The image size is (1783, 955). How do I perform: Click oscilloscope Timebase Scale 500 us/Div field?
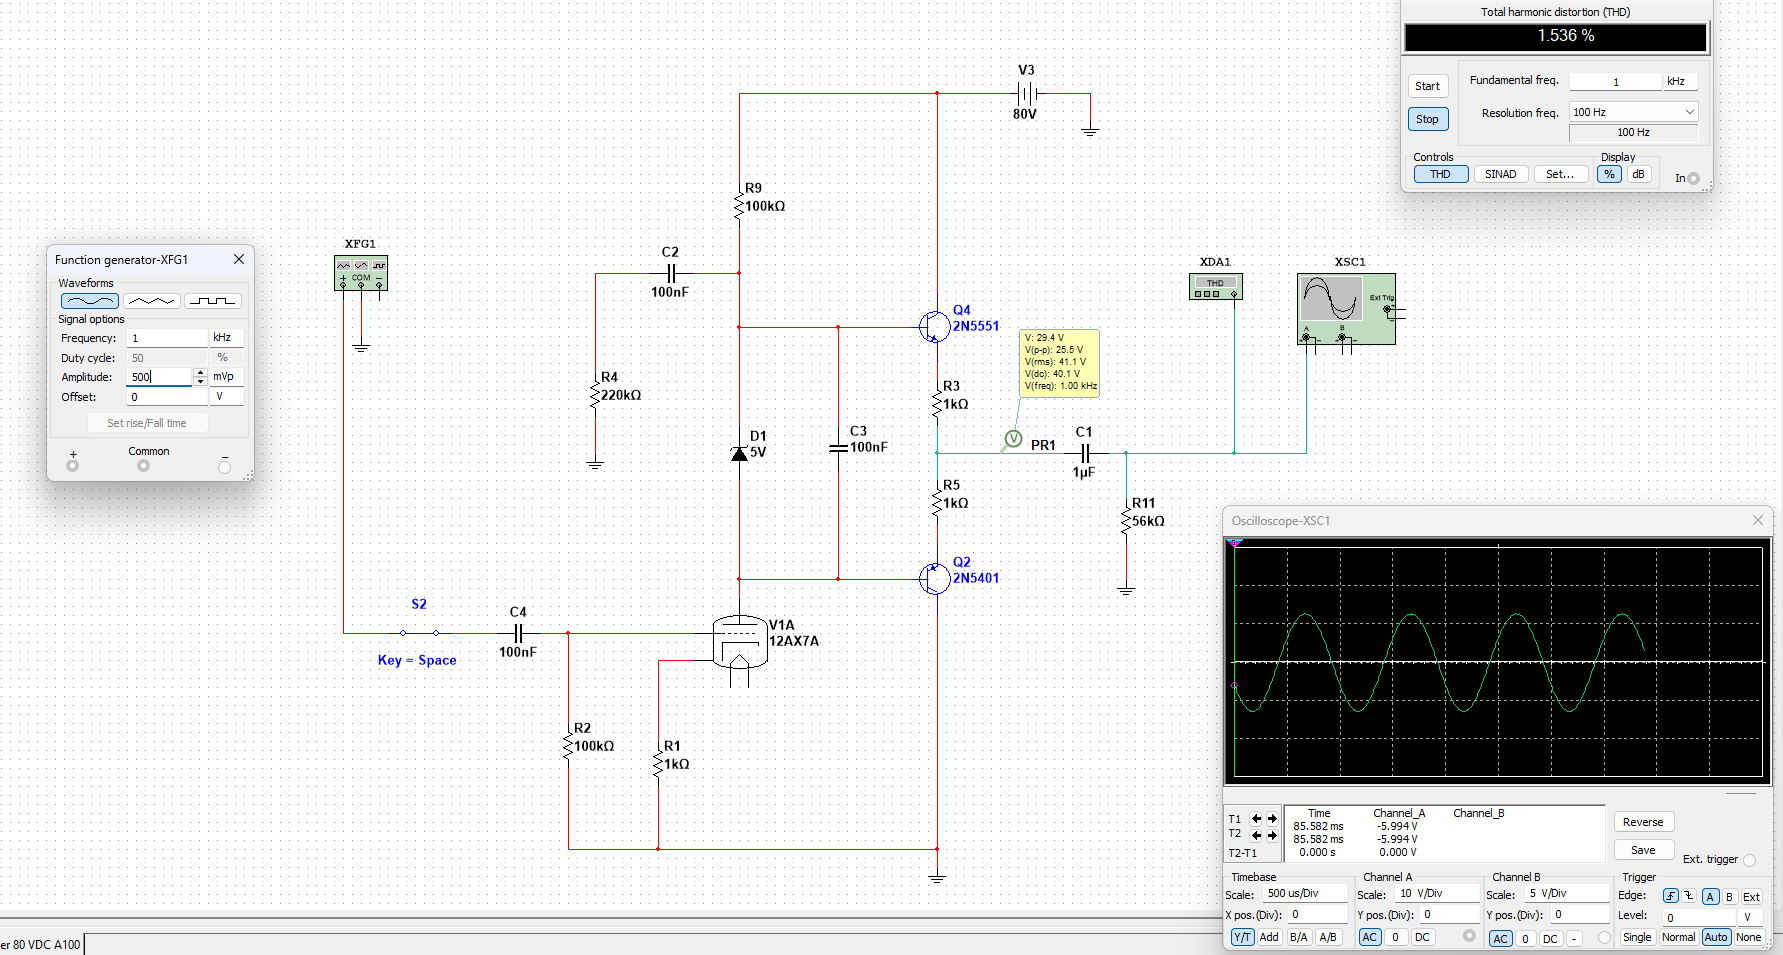coord(1305,894)
